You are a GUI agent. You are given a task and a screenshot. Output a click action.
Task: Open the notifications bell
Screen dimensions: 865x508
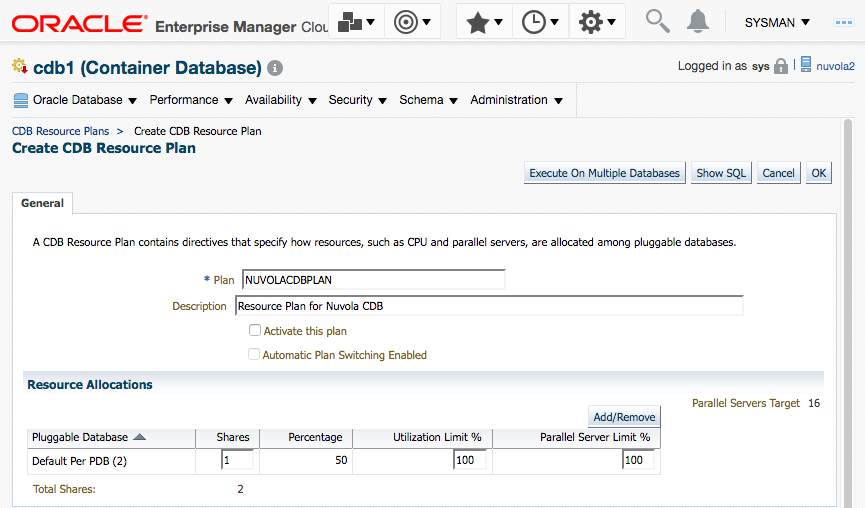pos(697,22)
